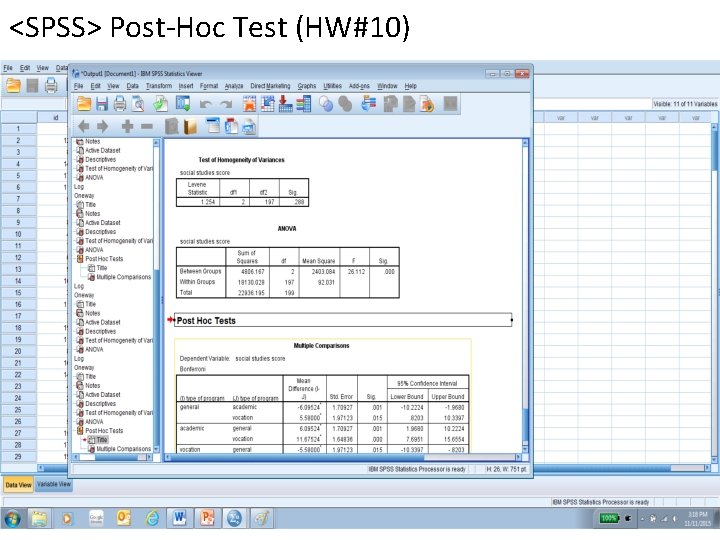Click Open folder icon in Data Editor window

tap(13, 85)
